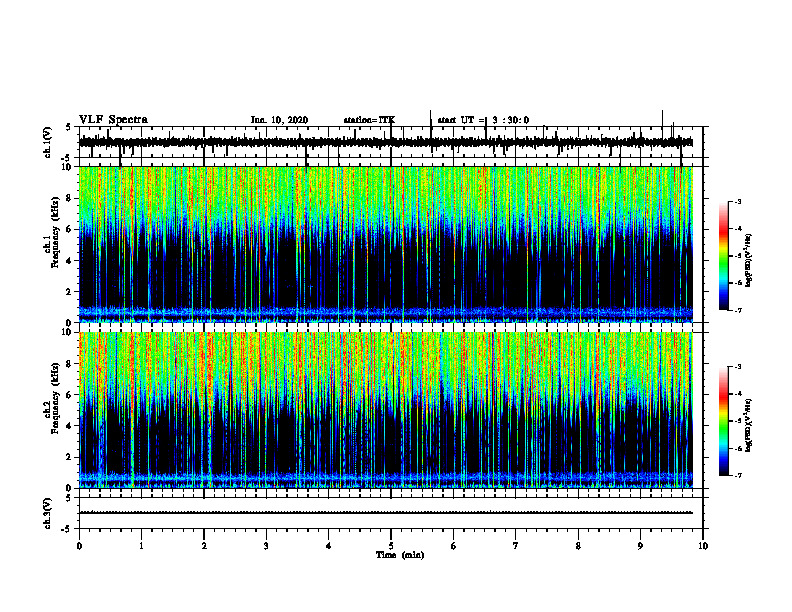Viewport: 792px width, 612px height.
Task: Select ch.2 frequency tick "8"
Action: 71,364
